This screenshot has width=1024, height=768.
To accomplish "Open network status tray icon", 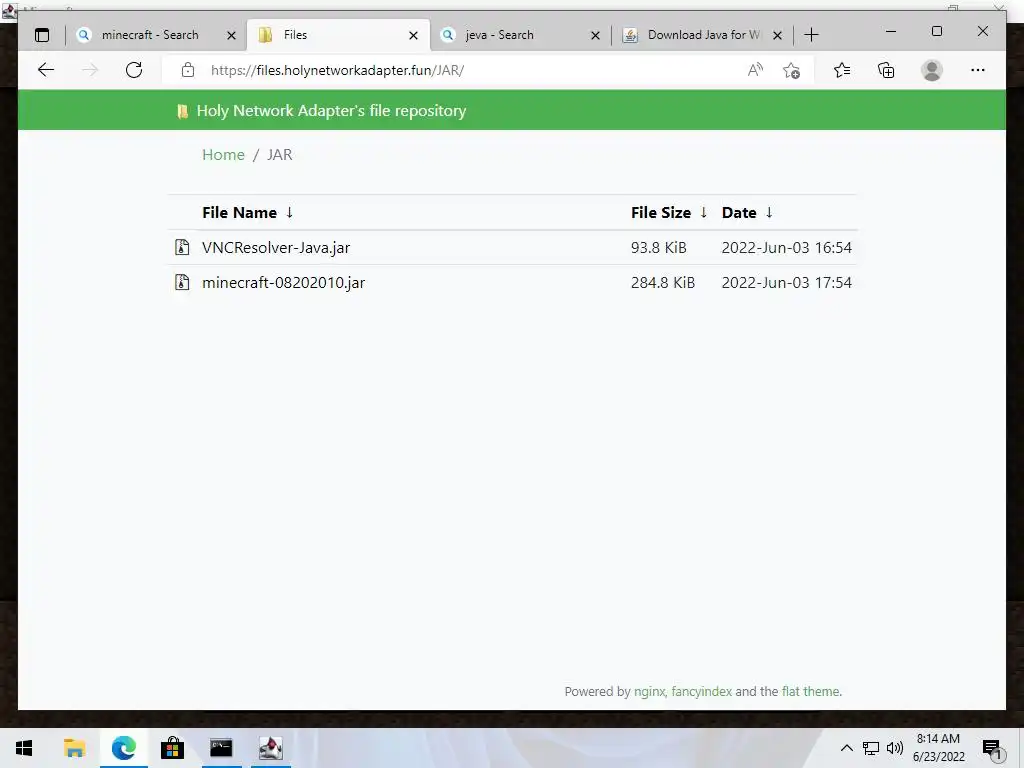I will (871, 748).
